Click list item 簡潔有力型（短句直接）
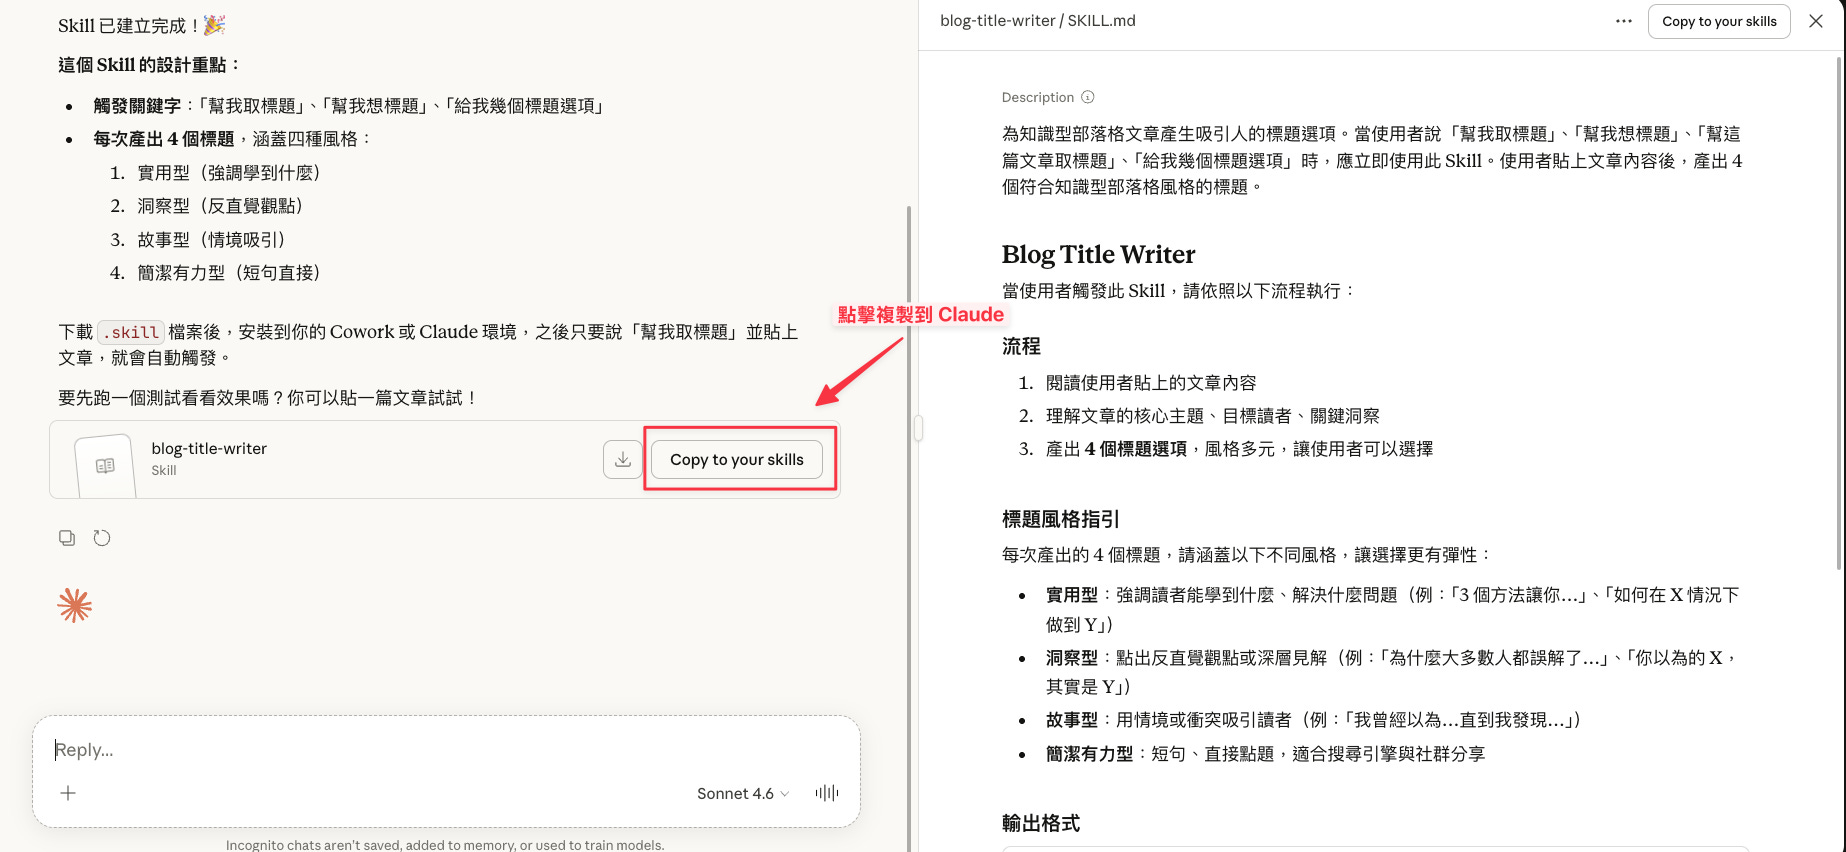Screen dimensions: 1846x852 pos(229,273)
